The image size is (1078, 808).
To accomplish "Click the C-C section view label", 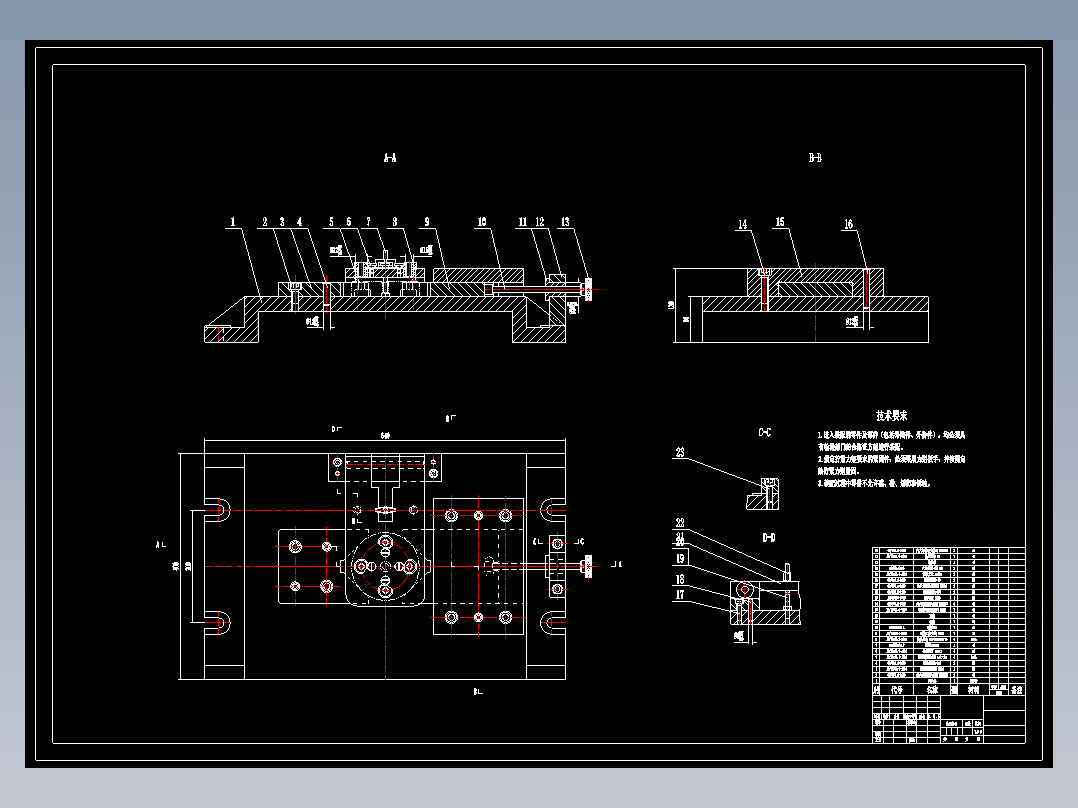I will 764,433.
